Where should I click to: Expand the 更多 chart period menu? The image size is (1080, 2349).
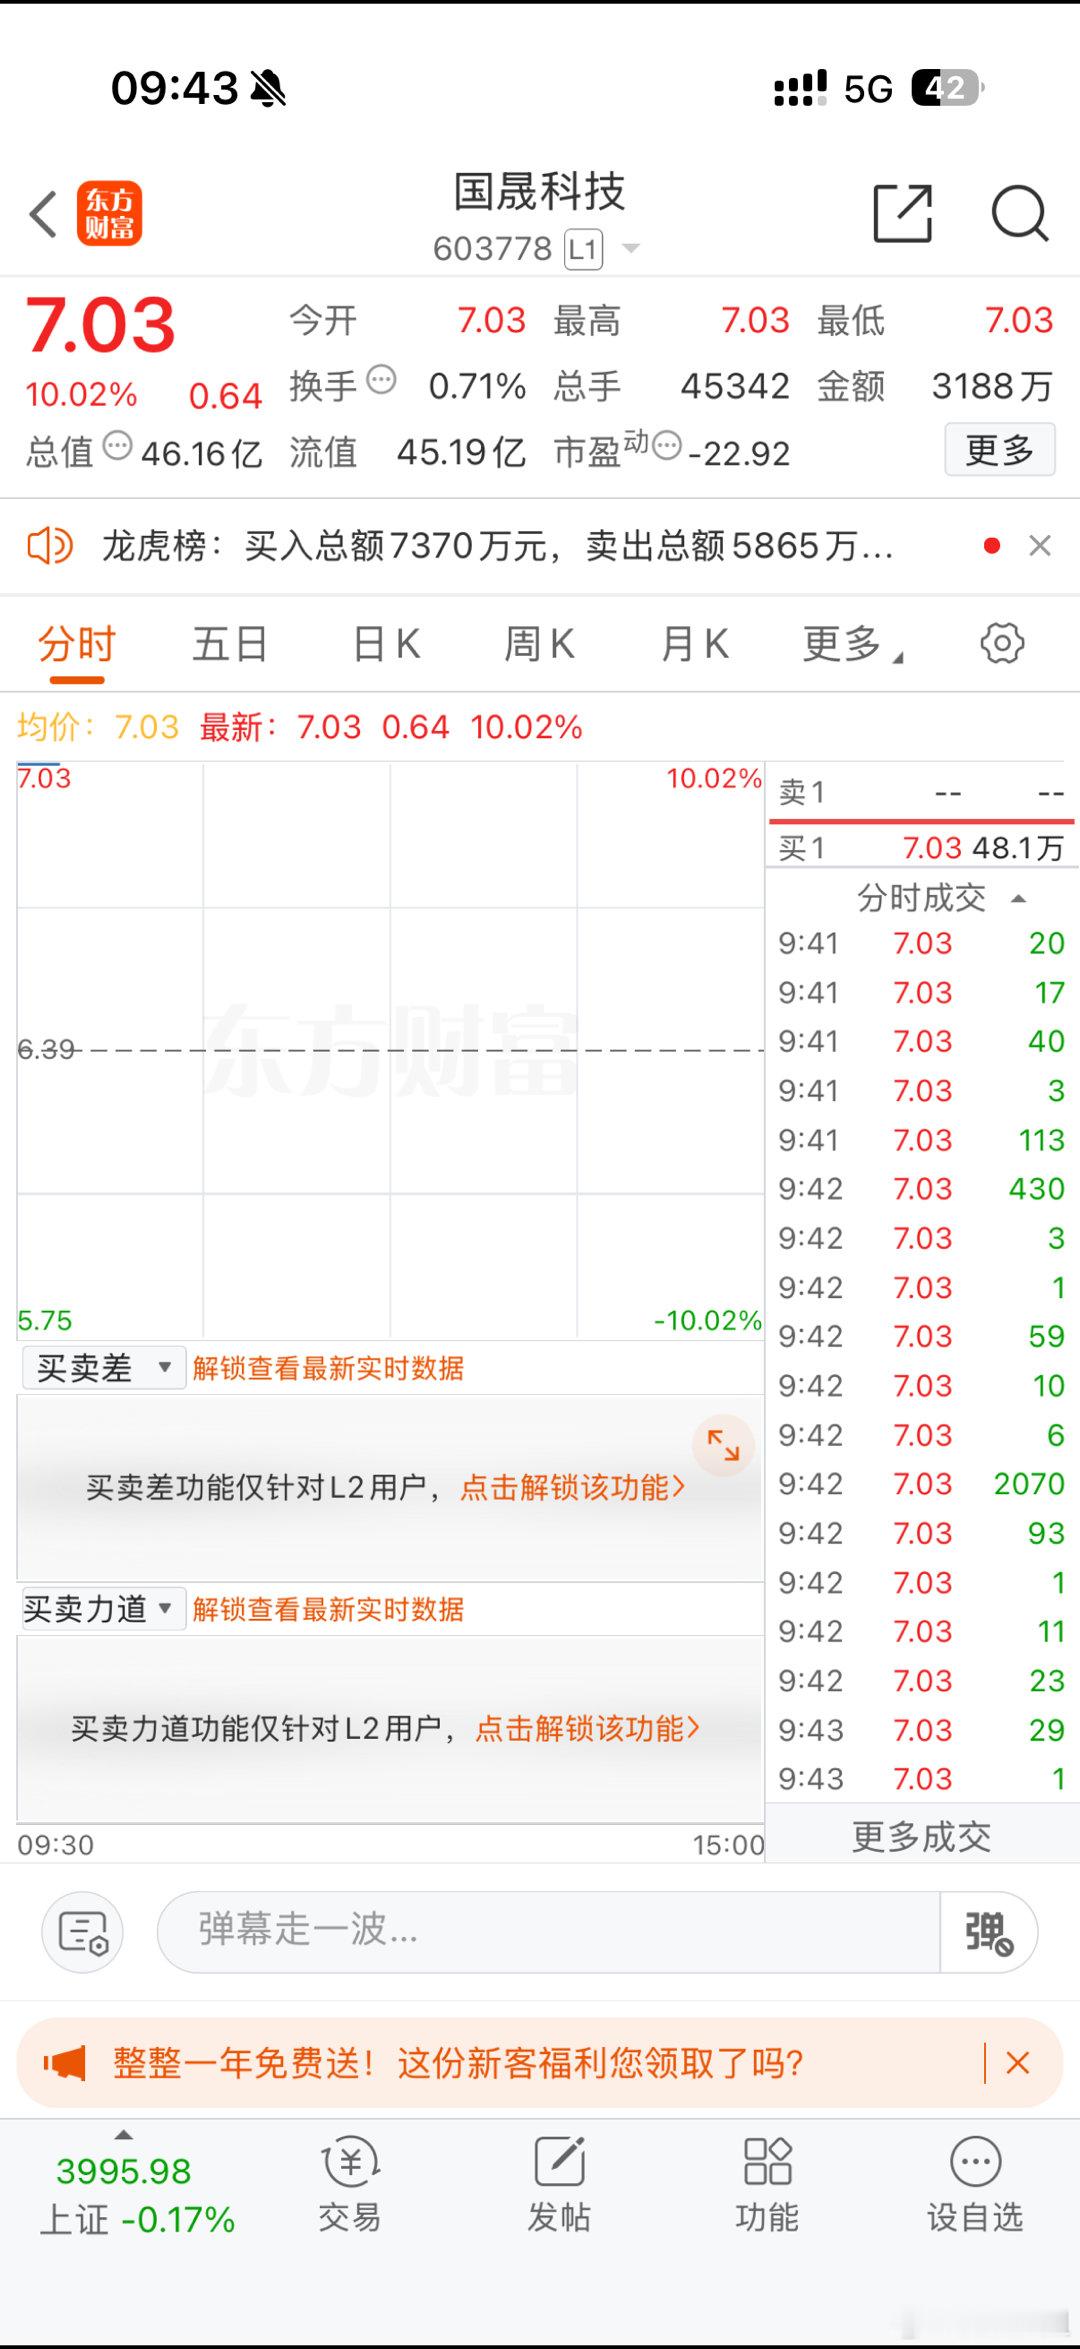tap(852, 644)
